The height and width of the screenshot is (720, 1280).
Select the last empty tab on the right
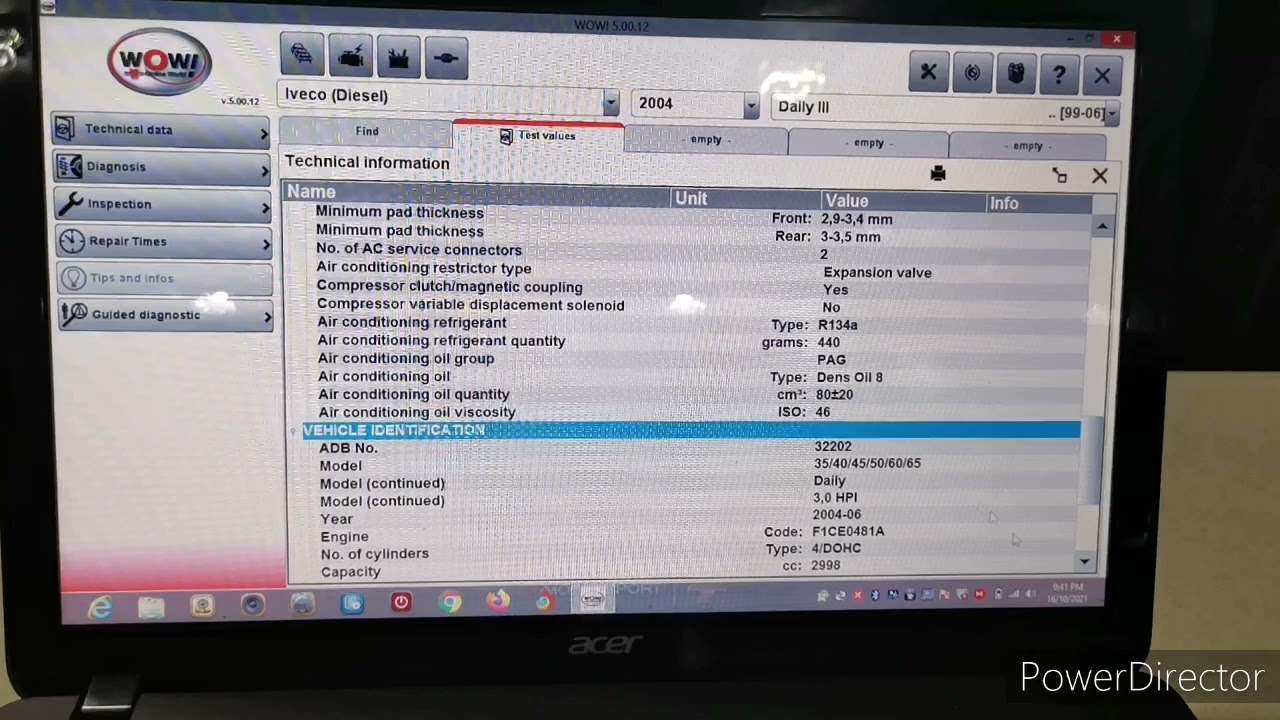coord(1028,146)
